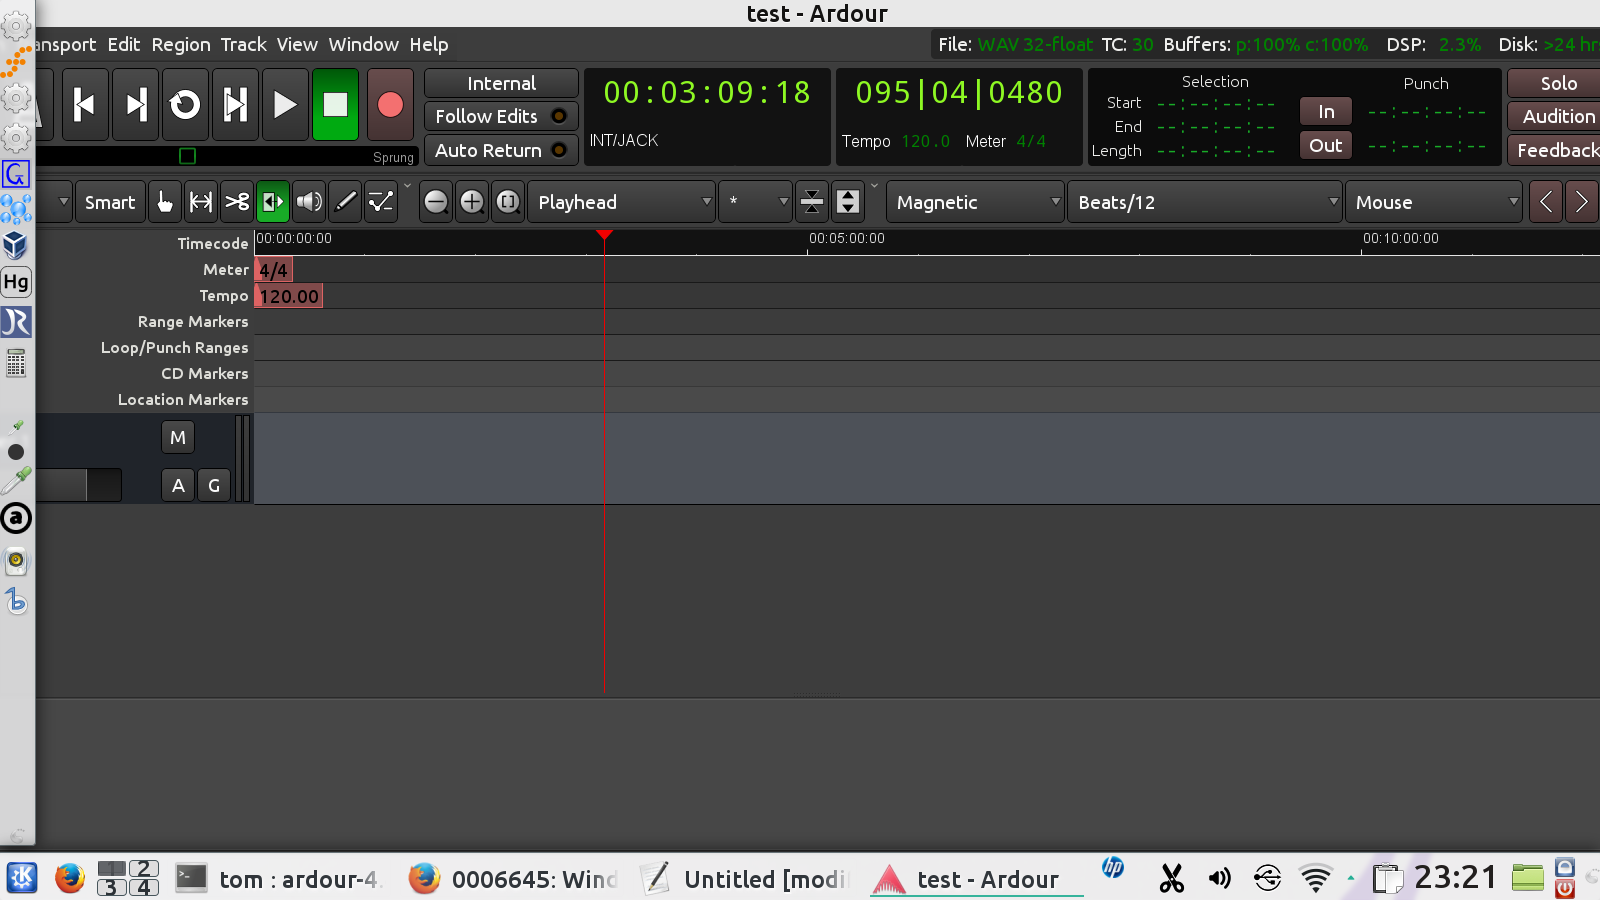The image size is (1600, 900).
Task: Mute the track with M button
Action: (178, 437)
